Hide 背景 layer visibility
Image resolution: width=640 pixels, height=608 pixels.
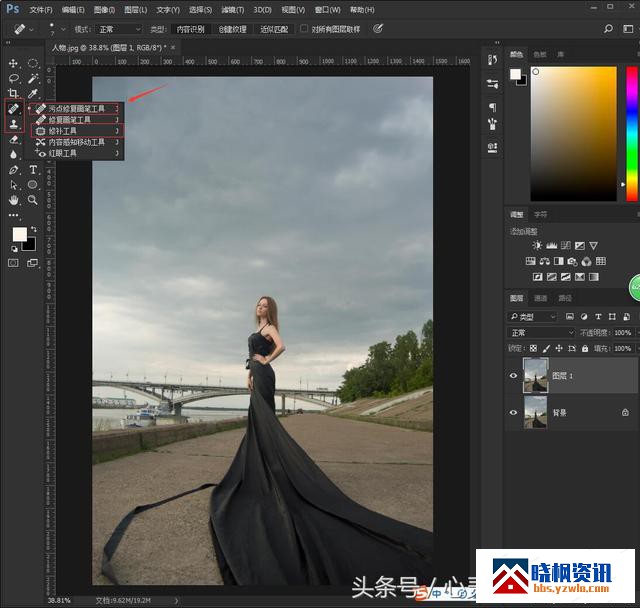513,413
